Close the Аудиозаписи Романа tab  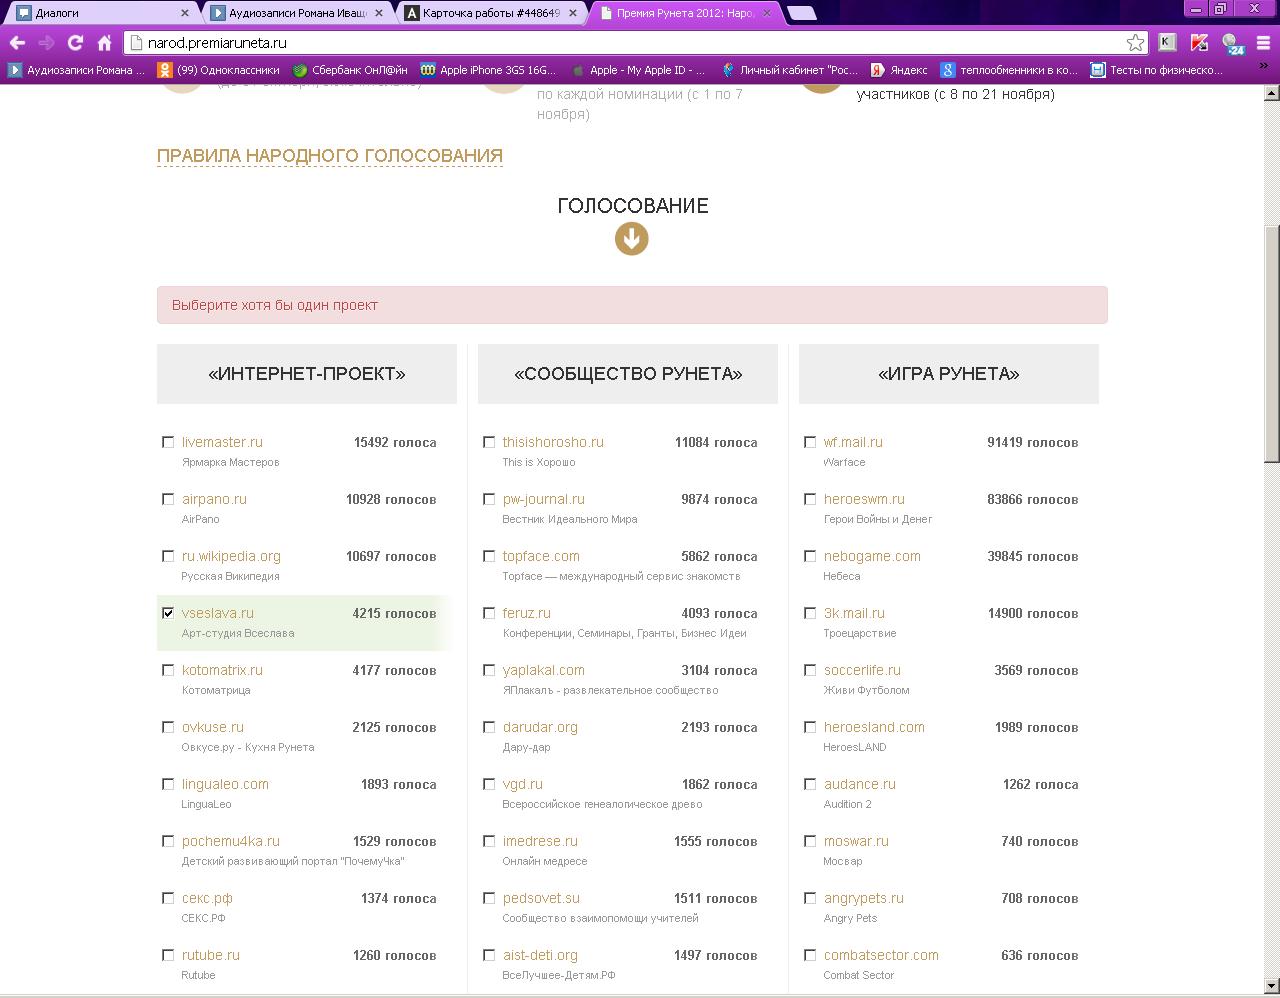(379, 13)
